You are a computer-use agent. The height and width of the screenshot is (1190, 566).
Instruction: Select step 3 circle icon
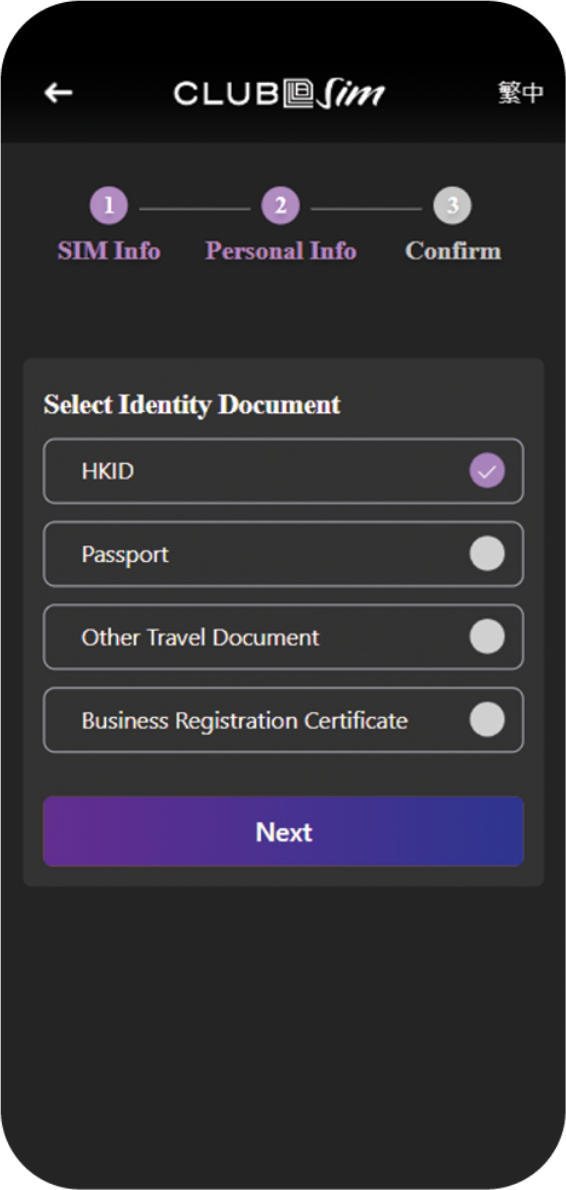[452, 206]
